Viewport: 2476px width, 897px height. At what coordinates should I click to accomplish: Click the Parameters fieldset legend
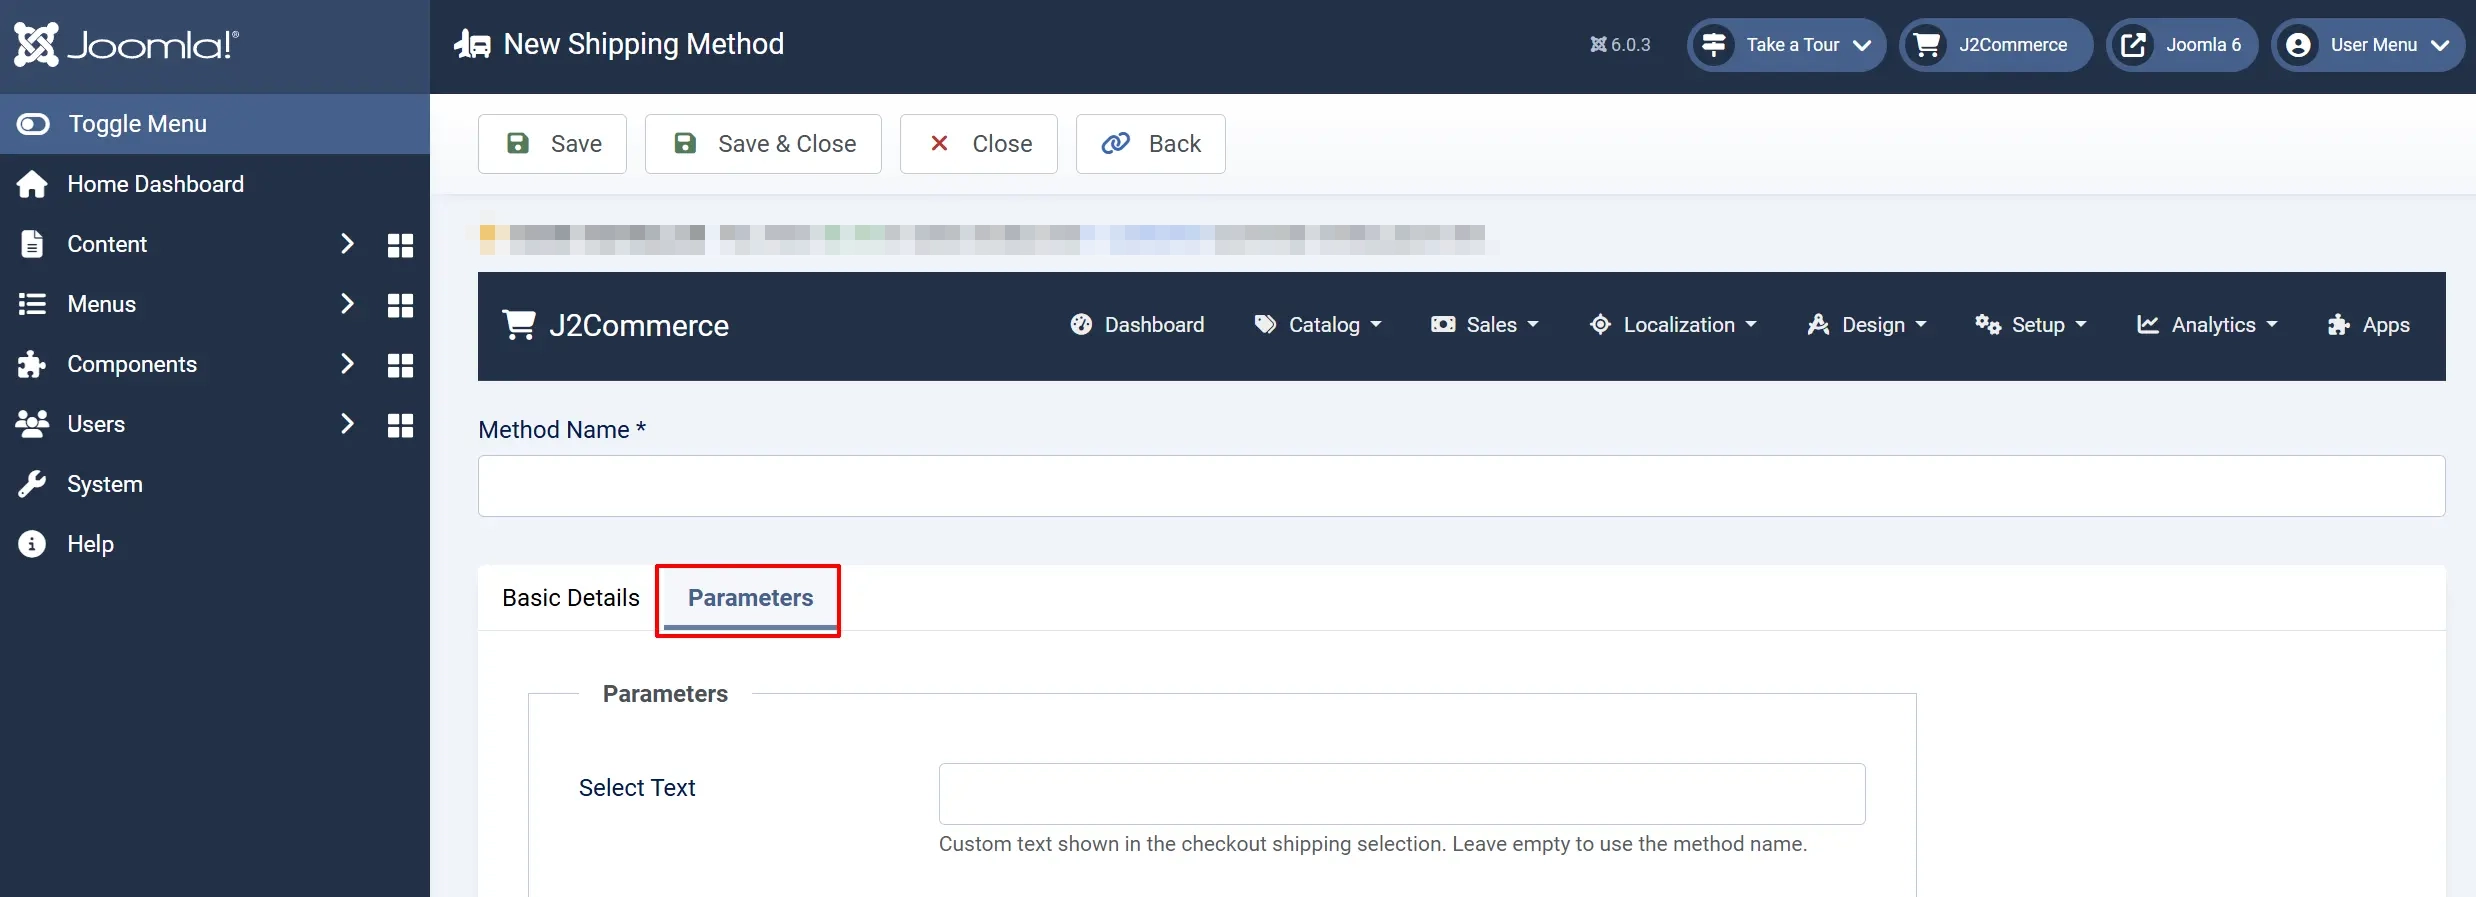tap(665, 694)
